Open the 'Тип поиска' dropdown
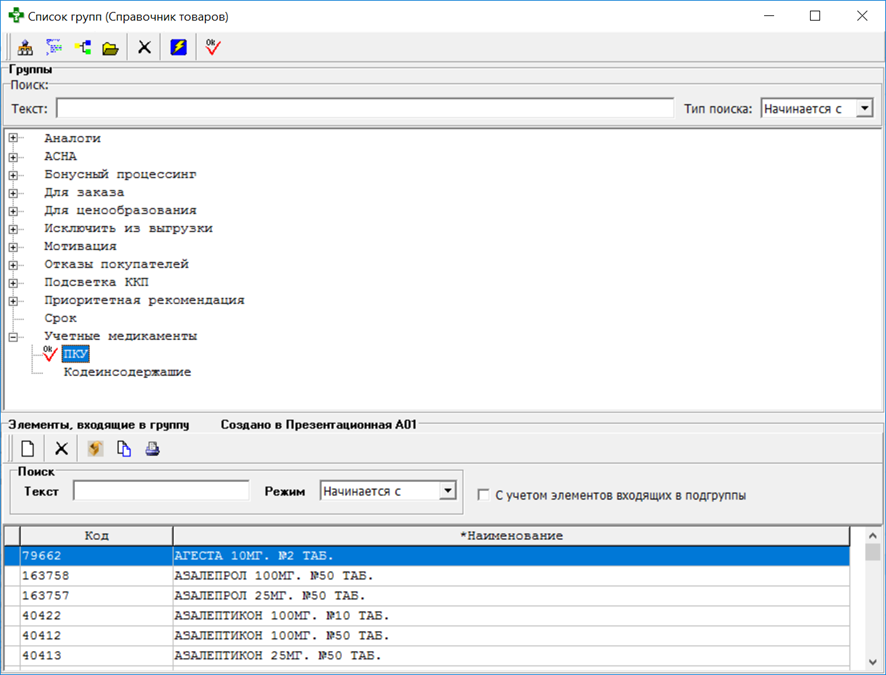 865,108
